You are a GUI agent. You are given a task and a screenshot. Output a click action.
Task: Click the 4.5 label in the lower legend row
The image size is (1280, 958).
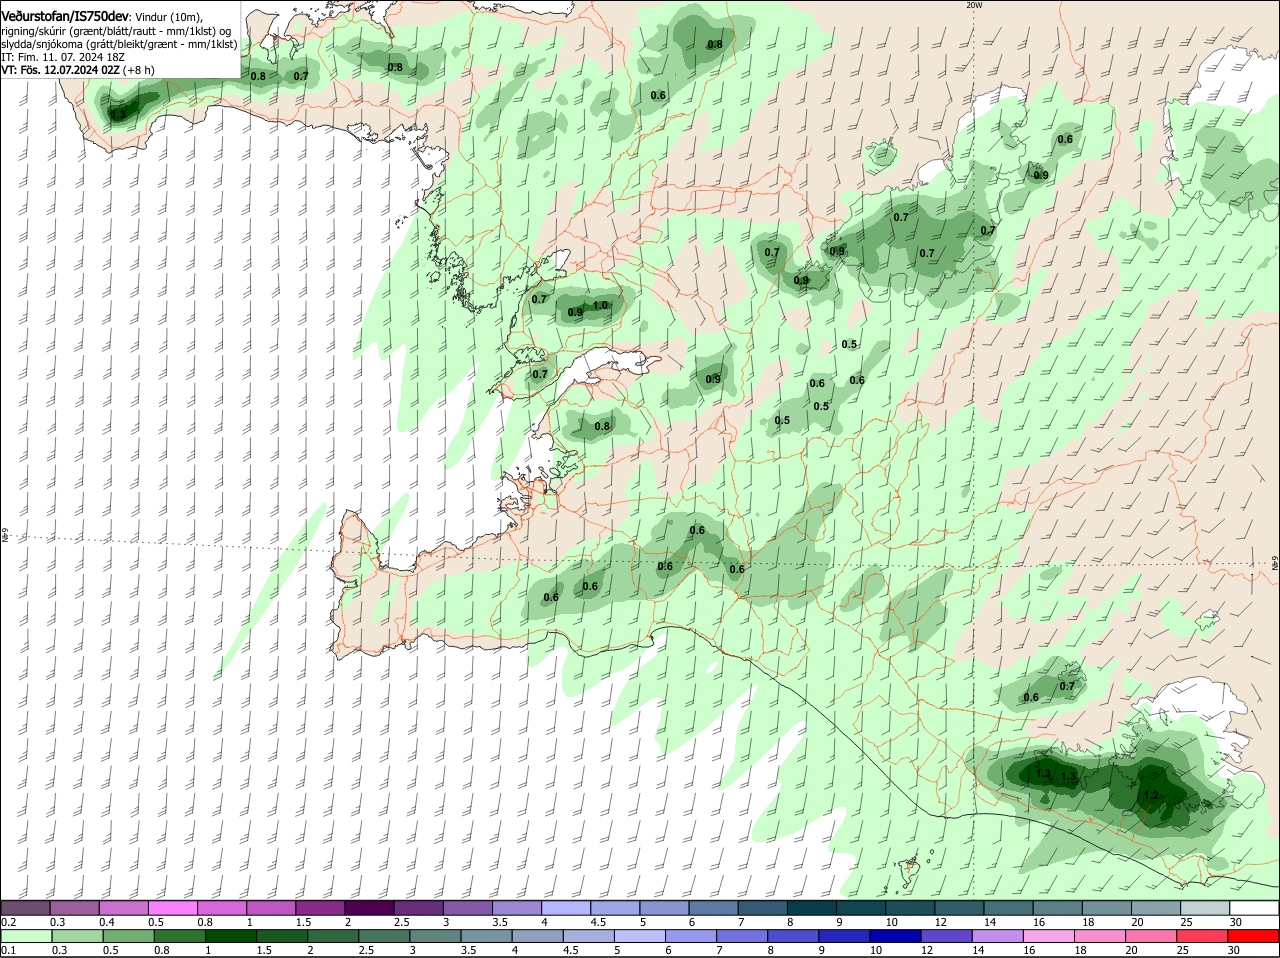click(570, 950)
